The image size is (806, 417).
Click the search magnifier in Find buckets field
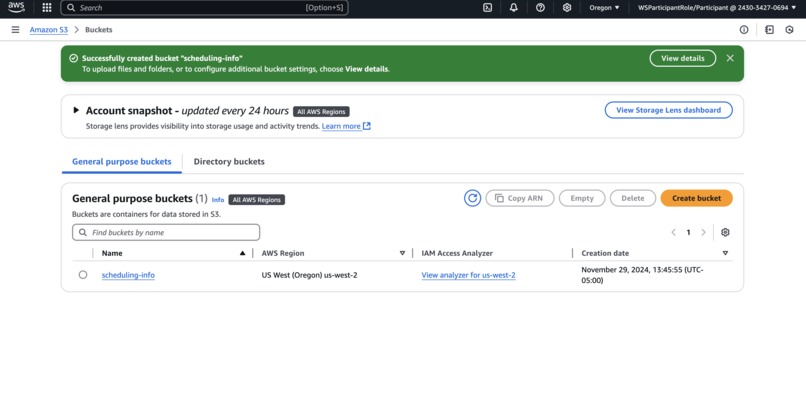83,232
